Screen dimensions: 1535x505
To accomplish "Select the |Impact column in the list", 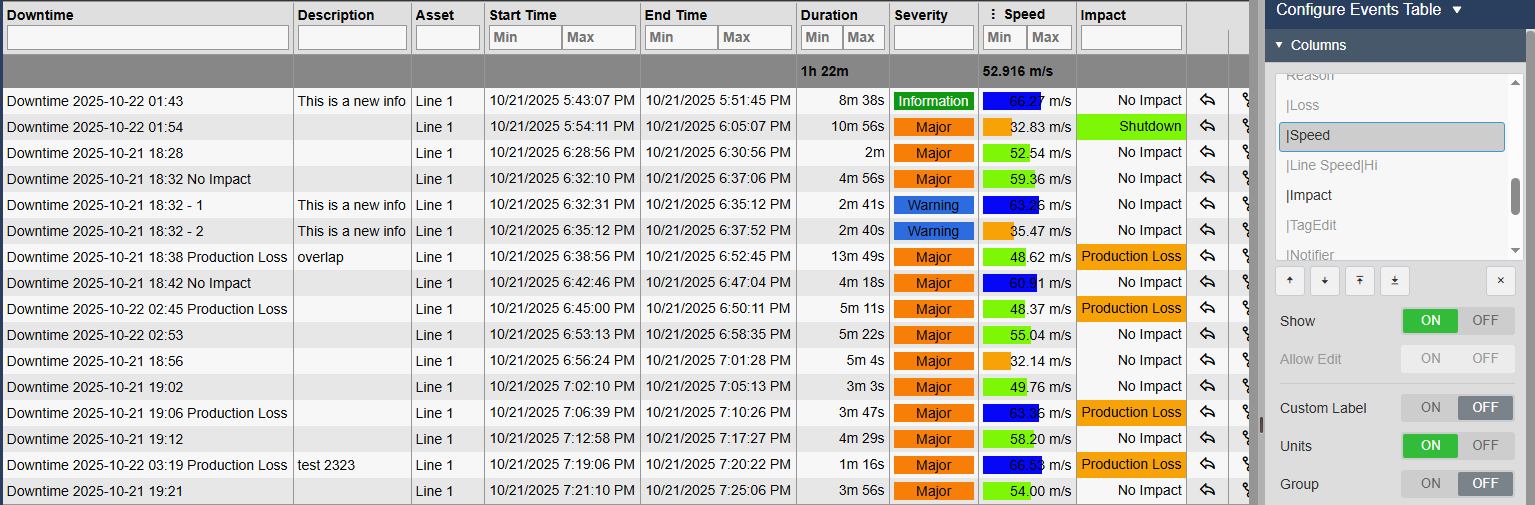I will [x=1392, y=195].
